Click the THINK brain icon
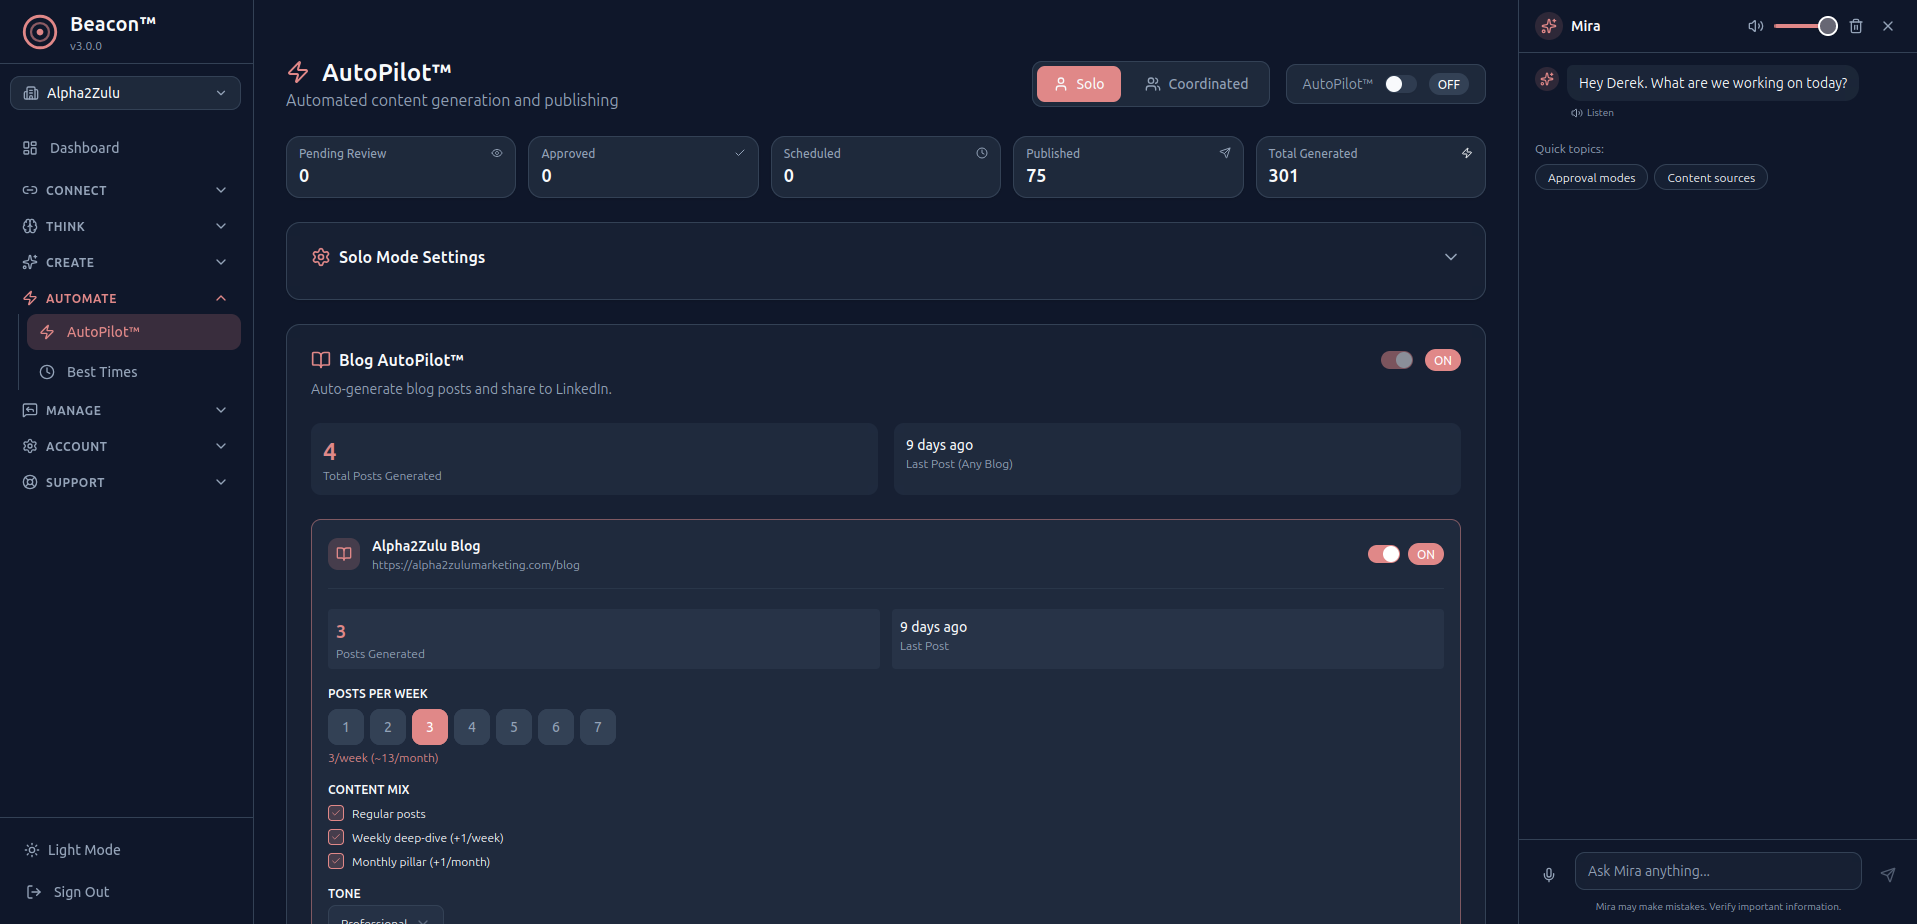This screenshot has height=924, width=1917. coord(30,226)
